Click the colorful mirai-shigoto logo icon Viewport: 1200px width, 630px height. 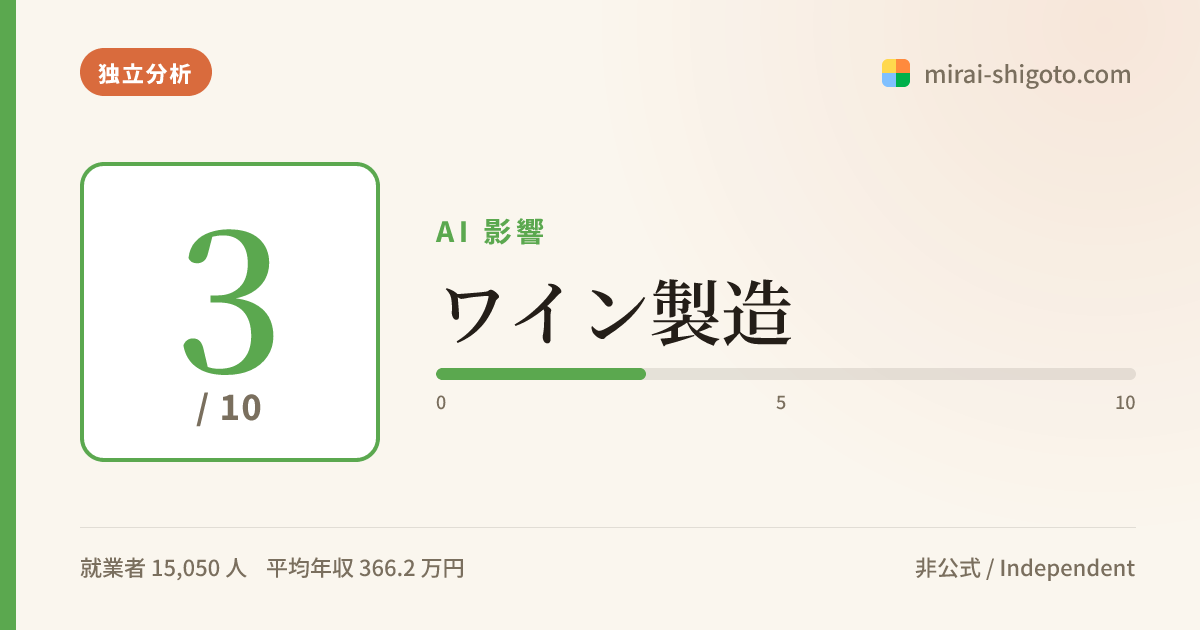(896, 73)
